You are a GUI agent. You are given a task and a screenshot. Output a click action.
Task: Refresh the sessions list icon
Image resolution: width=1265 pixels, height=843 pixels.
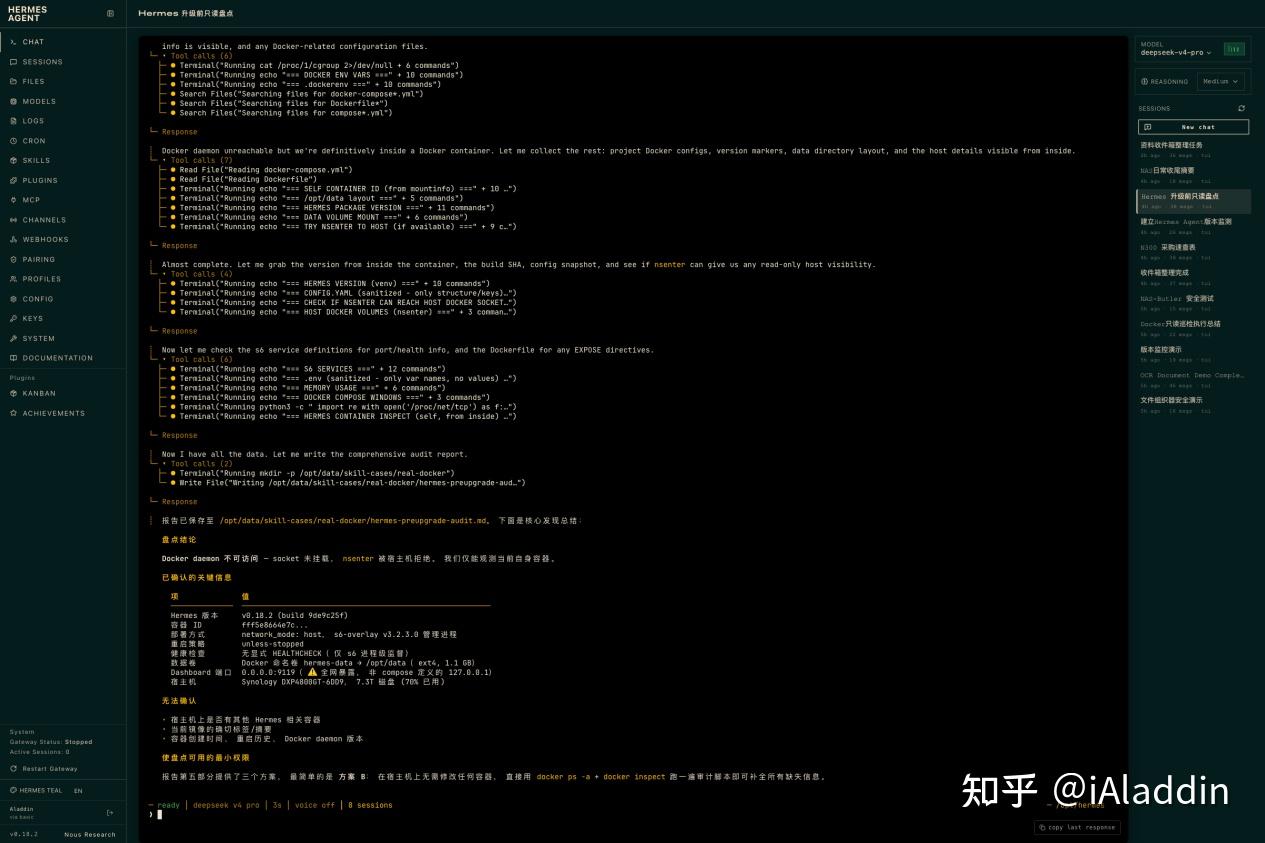1242,108
